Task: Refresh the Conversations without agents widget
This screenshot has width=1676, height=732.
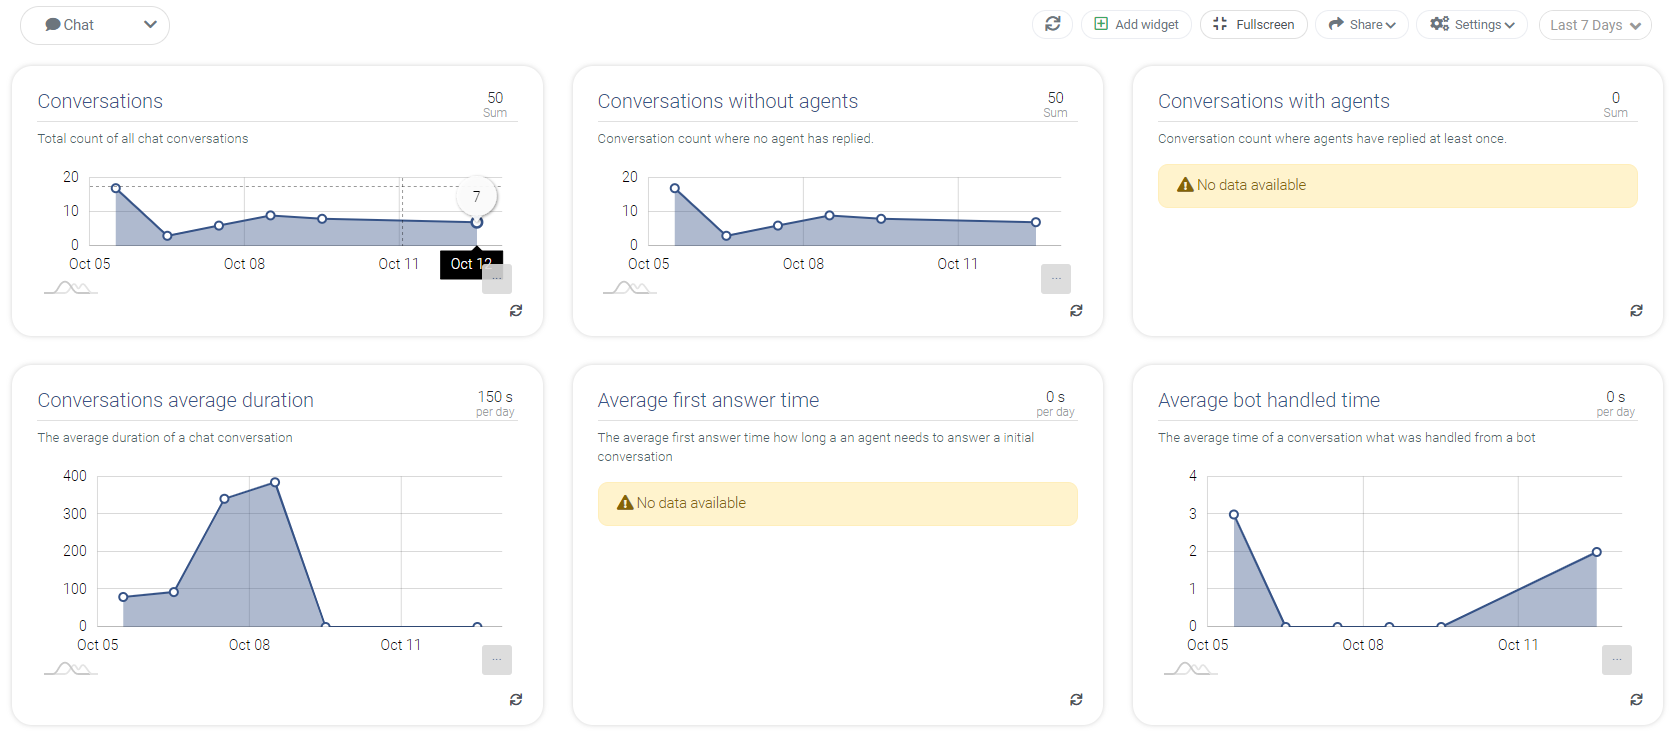Action: [1076, 311]
